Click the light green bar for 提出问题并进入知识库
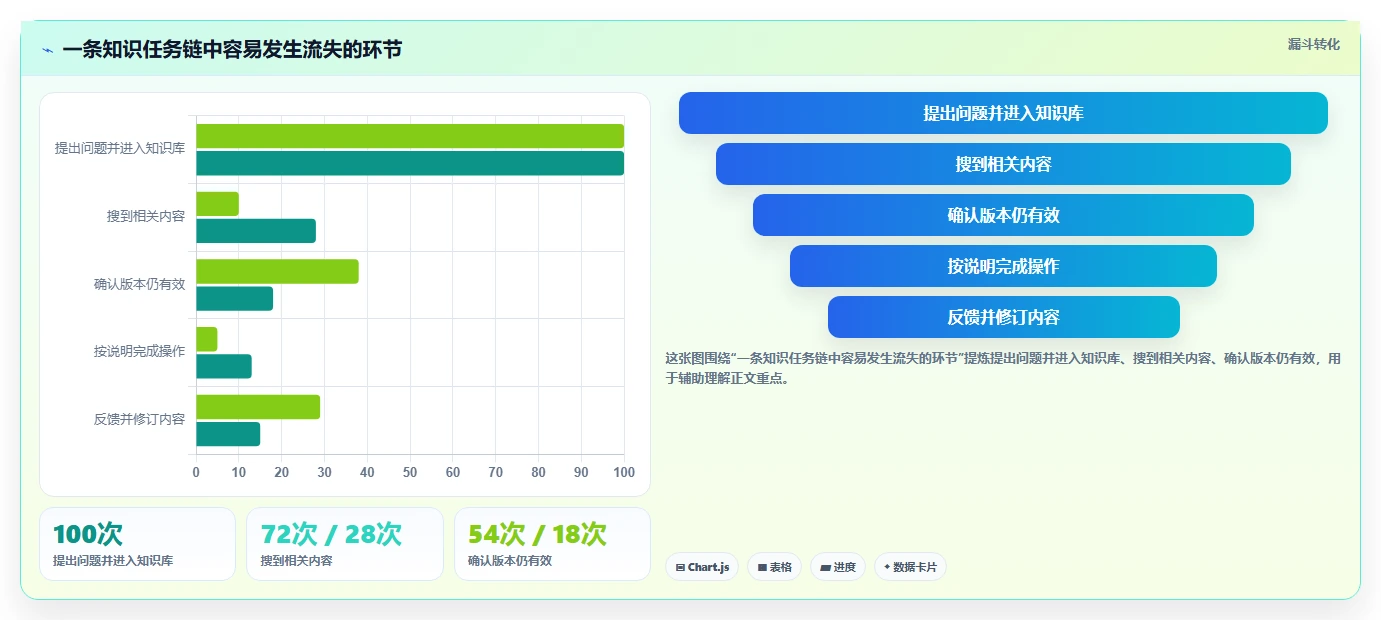1381x620 pixels. pos(410,136)
